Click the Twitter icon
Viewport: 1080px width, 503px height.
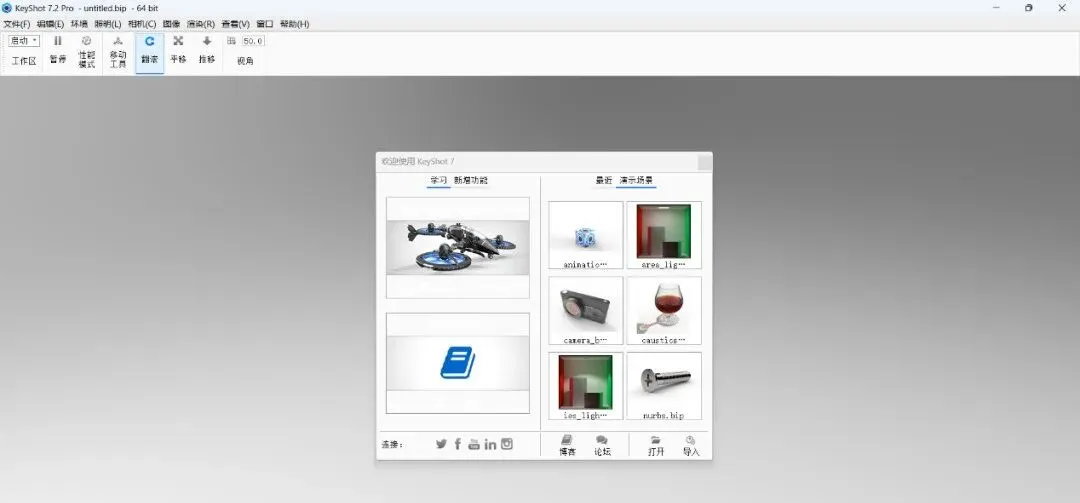[442, 444]
